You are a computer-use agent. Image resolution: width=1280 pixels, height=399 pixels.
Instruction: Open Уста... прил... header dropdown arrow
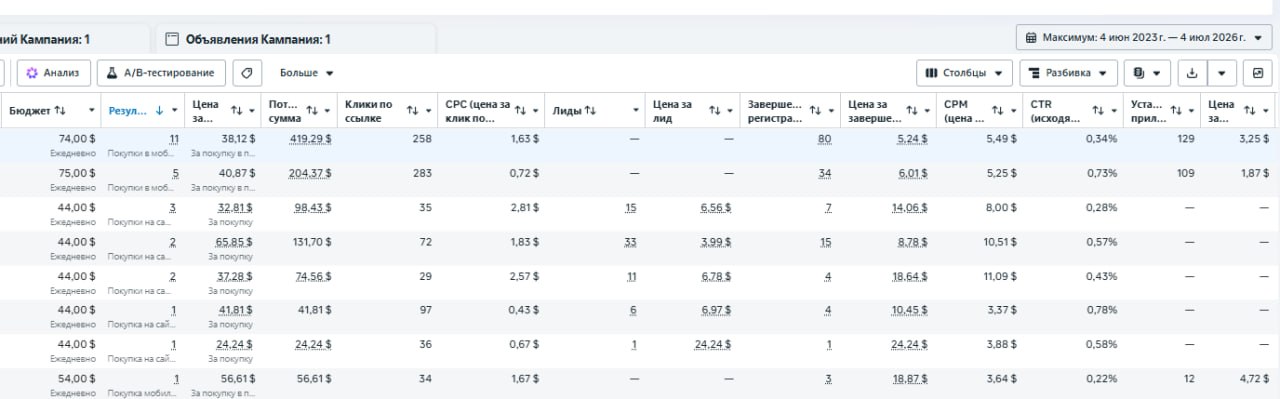point(1191,110)
